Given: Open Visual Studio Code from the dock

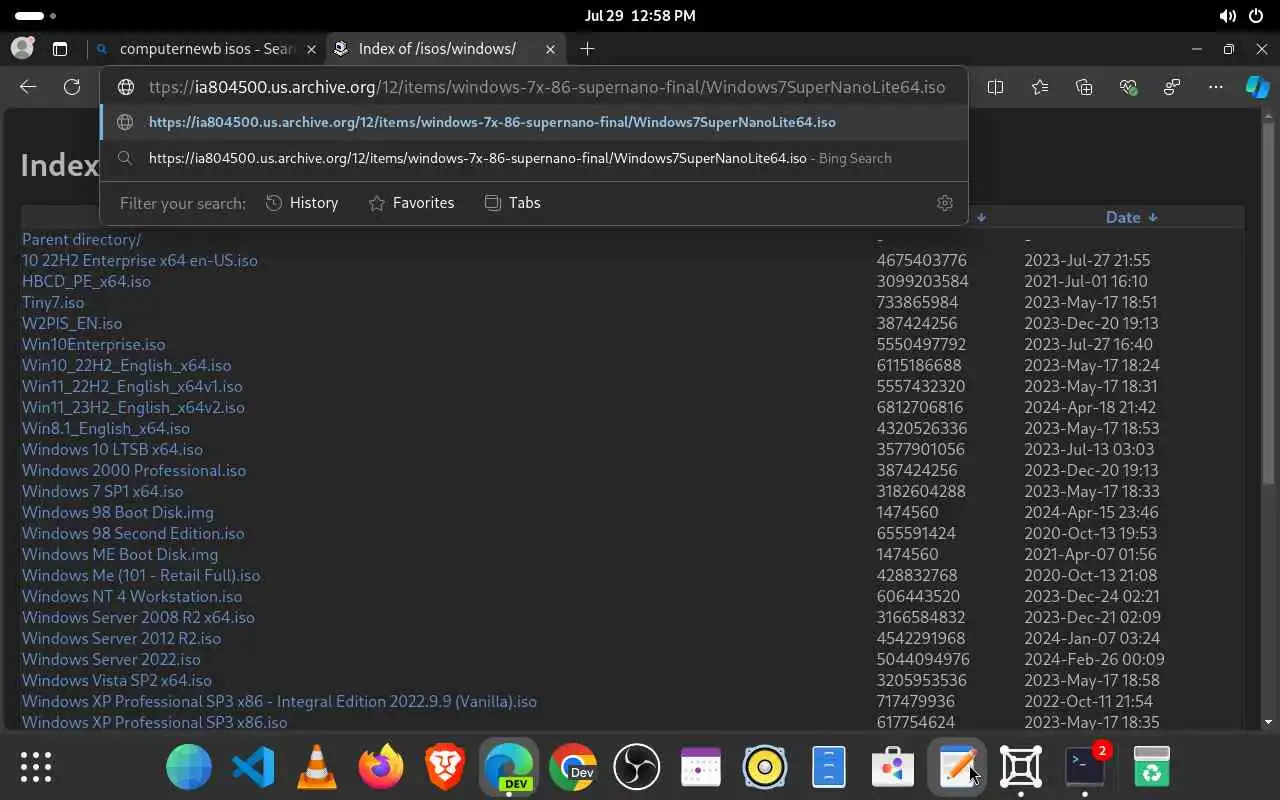Looking at the screenshot, I should (x=253, y=767).
